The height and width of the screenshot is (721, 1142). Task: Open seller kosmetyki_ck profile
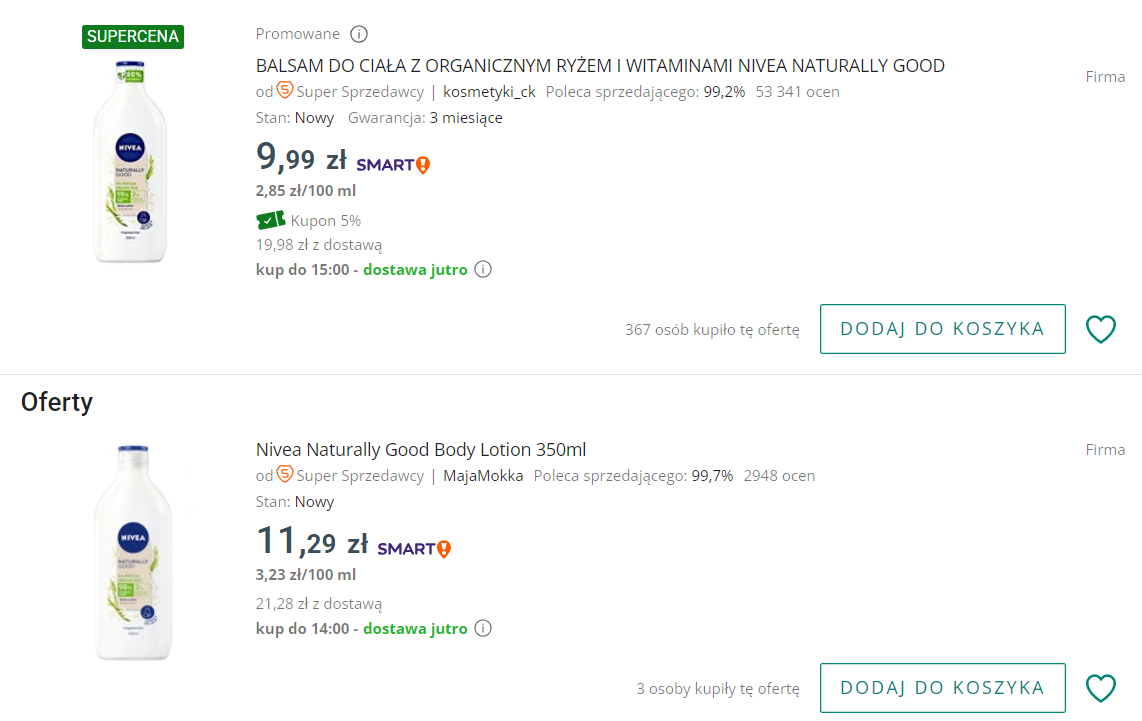tap(491, 91)
